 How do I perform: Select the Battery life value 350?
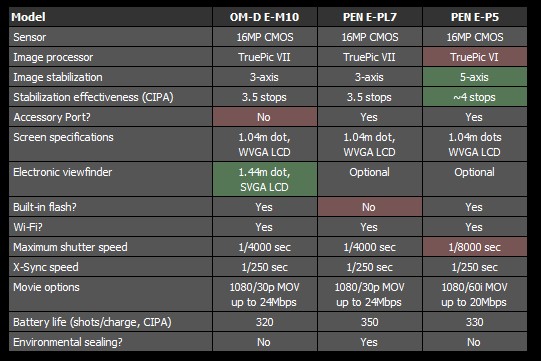click(370, 322)
